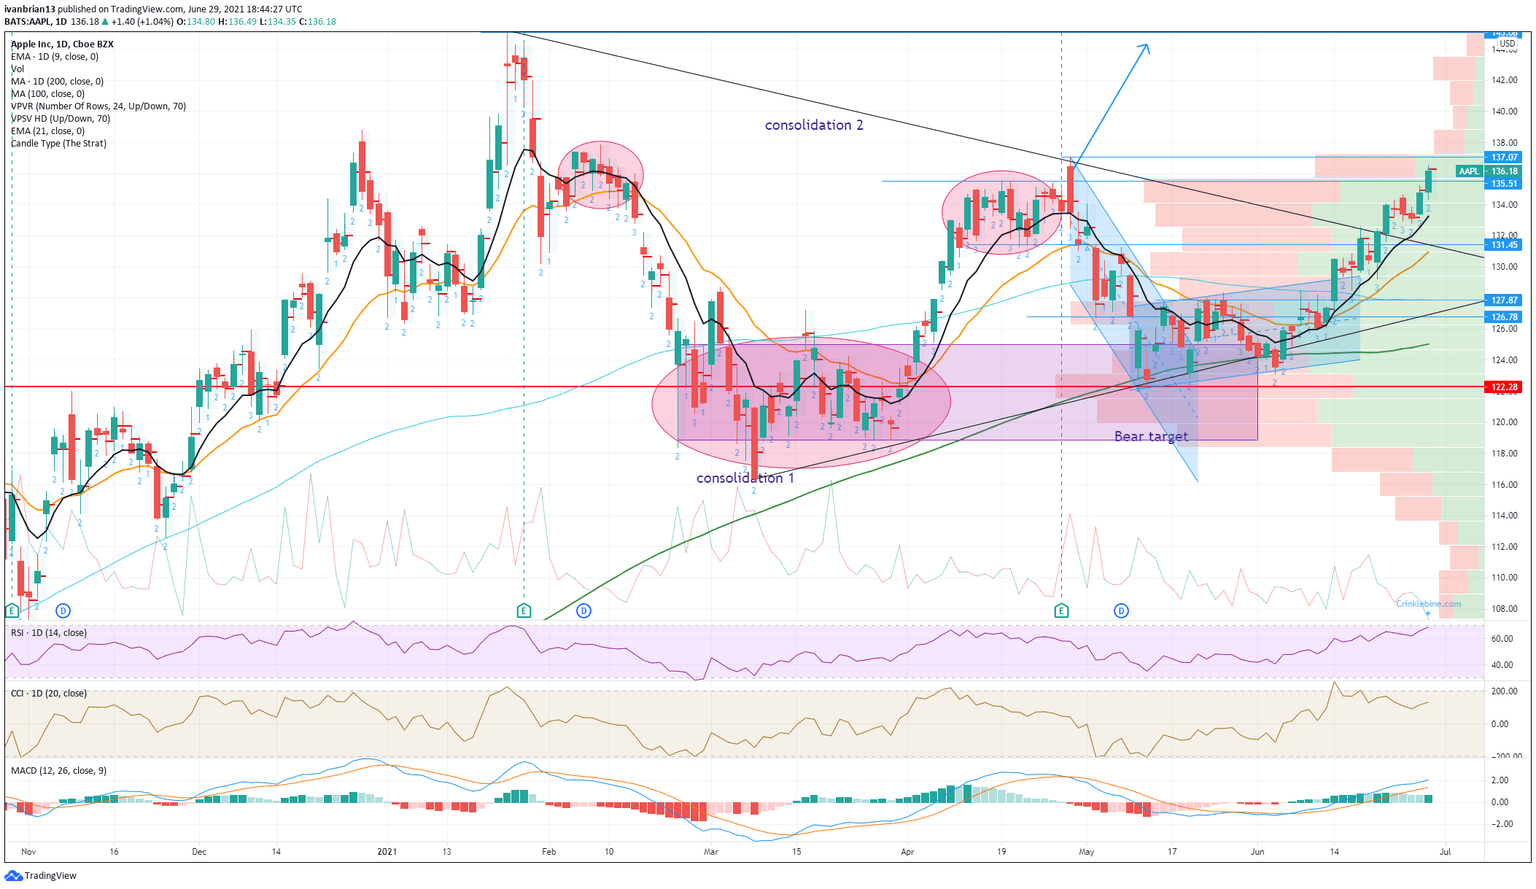Select the 'CCI · 1D (20, close)' pane label

48,693
